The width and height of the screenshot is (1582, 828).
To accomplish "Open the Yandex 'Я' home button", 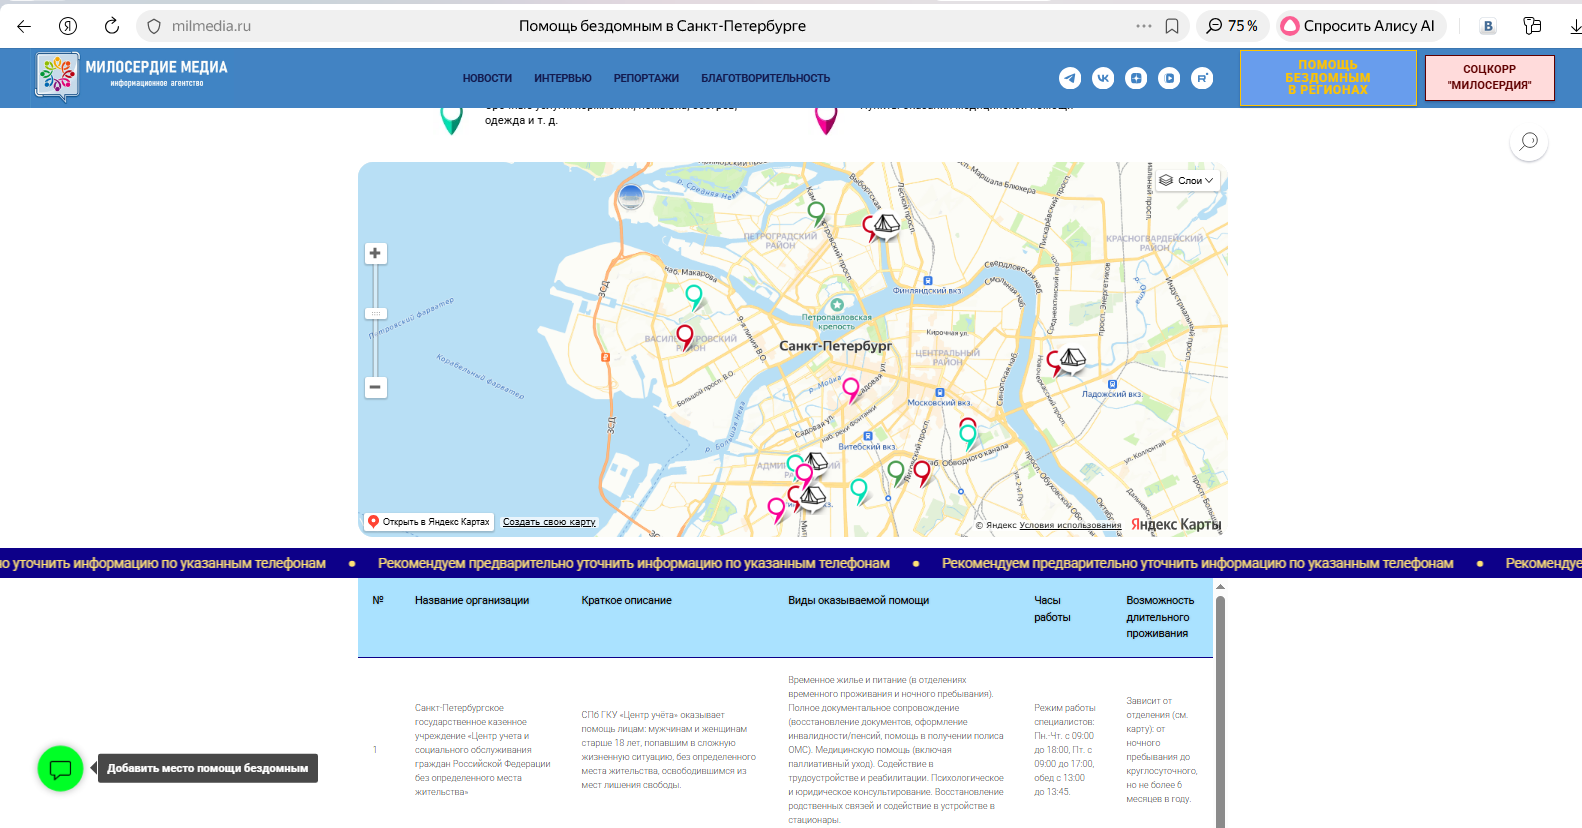I will pos(68,26).
